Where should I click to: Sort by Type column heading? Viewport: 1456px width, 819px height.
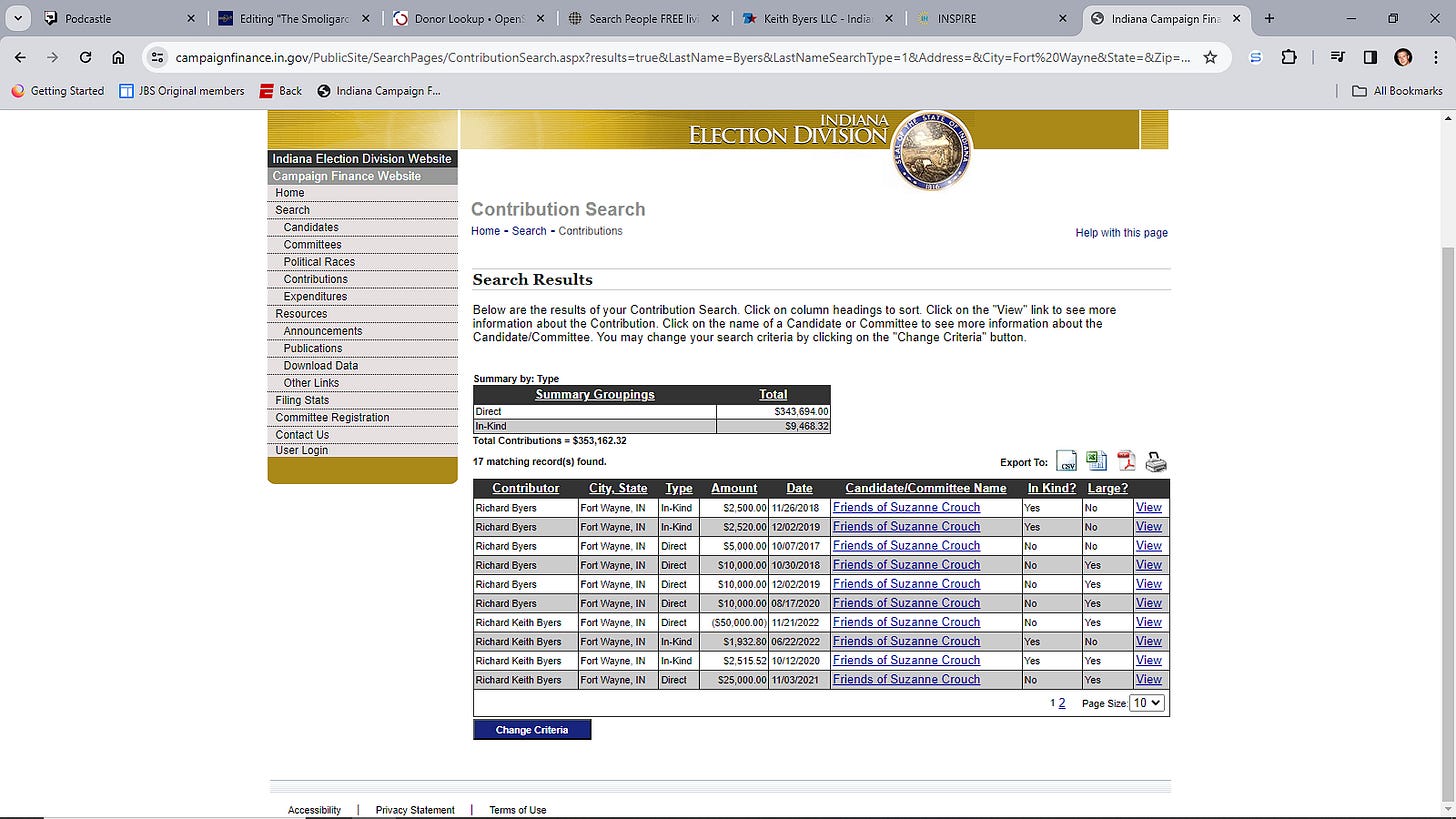[679, 488]
